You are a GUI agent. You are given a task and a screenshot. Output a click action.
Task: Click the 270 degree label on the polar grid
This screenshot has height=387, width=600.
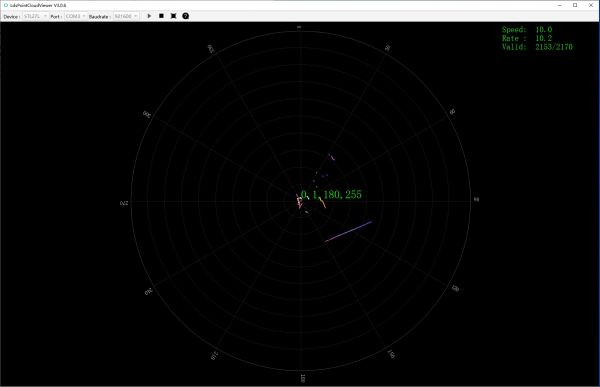[125, 203]
